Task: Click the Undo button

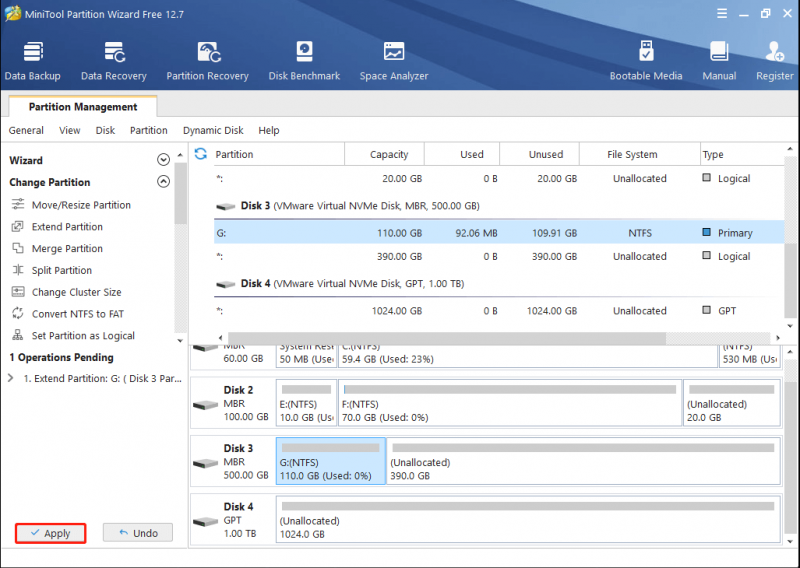Action: click(138, 533)
